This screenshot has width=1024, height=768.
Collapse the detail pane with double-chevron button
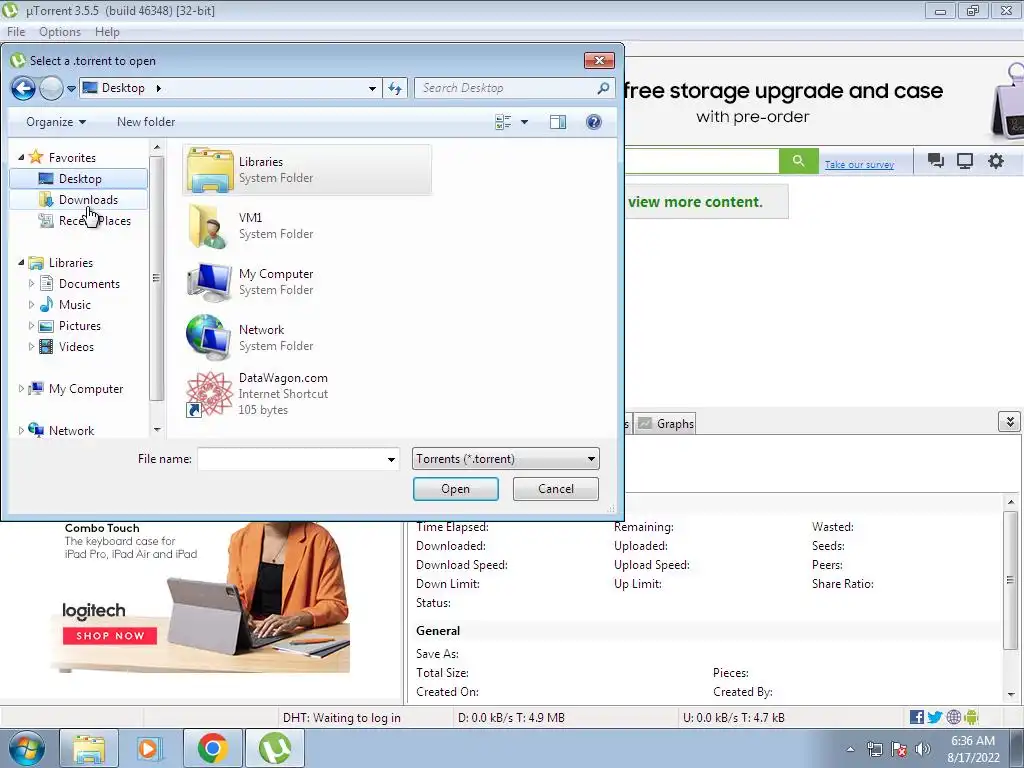pos(1010,422)
